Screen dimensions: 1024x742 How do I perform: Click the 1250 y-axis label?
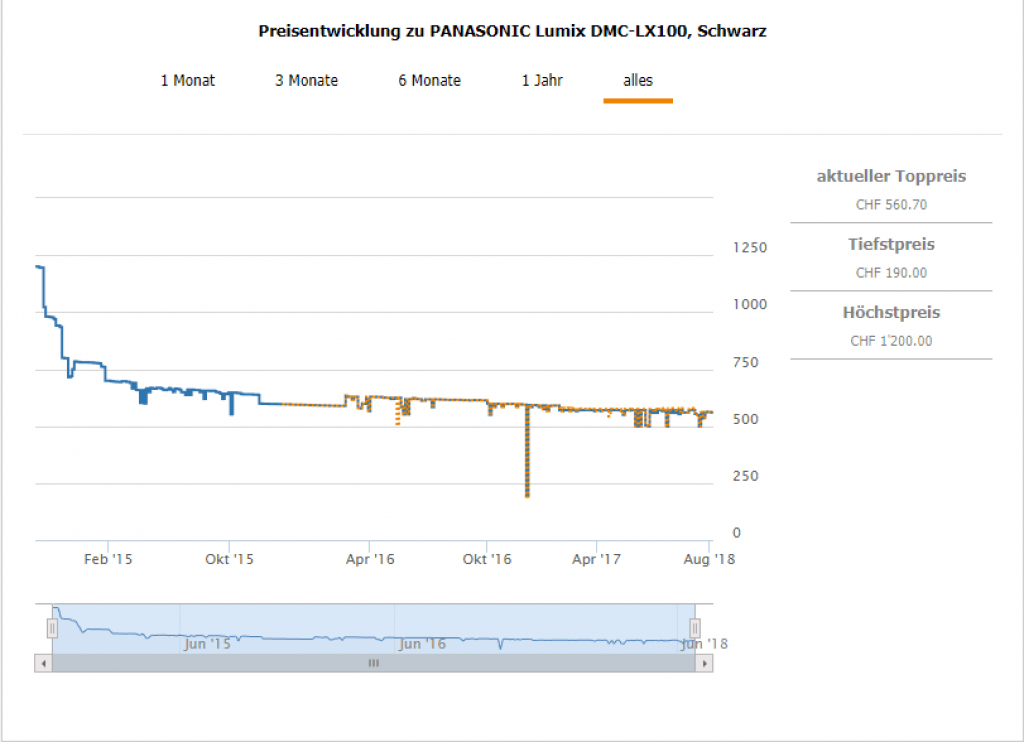point(750,248)
